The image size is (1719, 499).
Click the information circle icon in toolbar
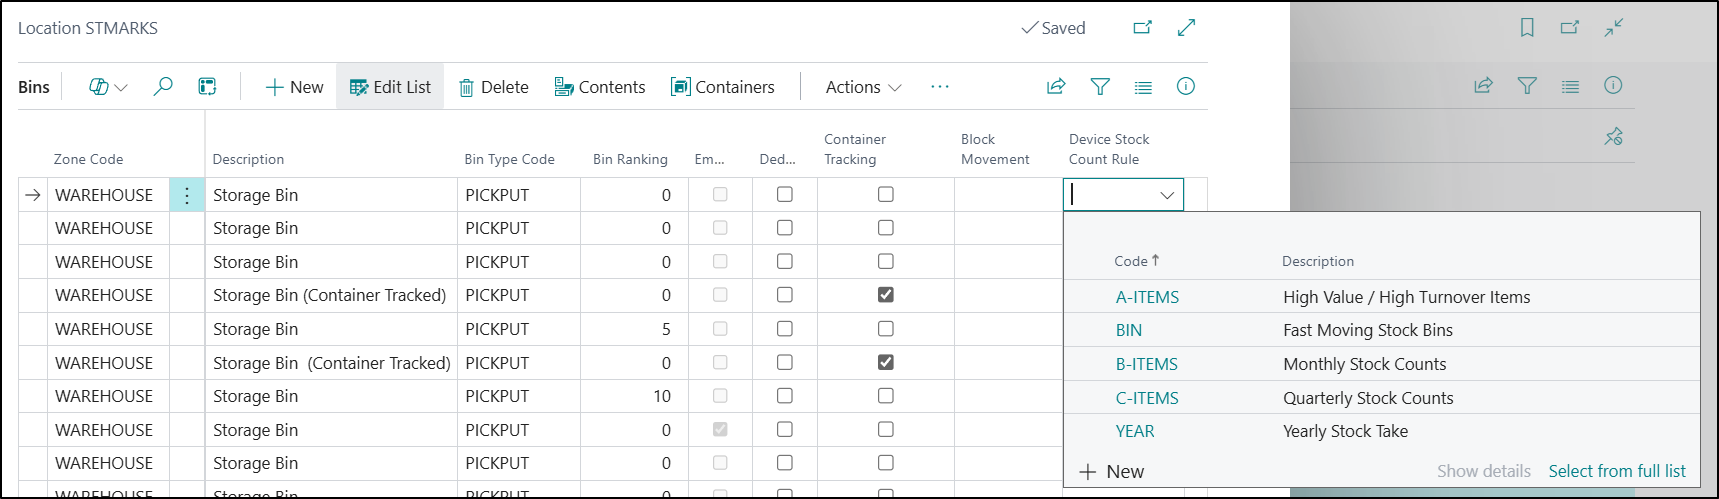(x=1185, y=87)
